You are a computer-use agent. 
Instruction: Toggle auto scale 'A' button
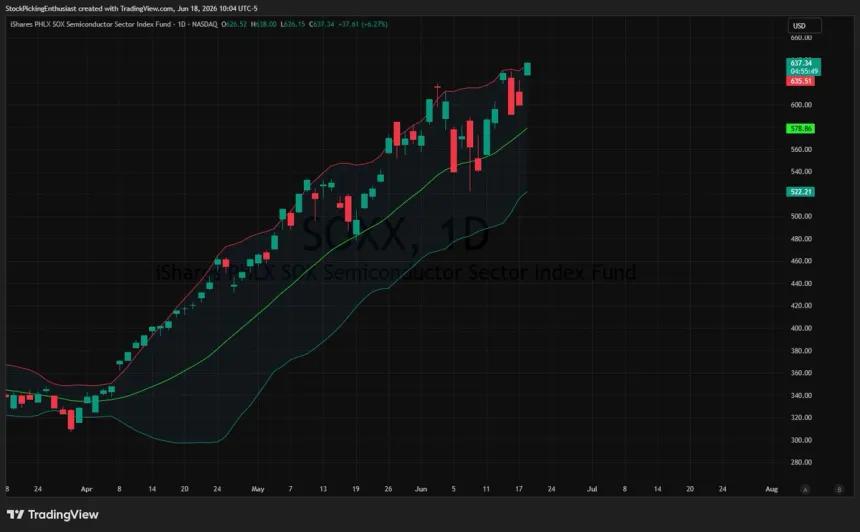click(805, 489)
